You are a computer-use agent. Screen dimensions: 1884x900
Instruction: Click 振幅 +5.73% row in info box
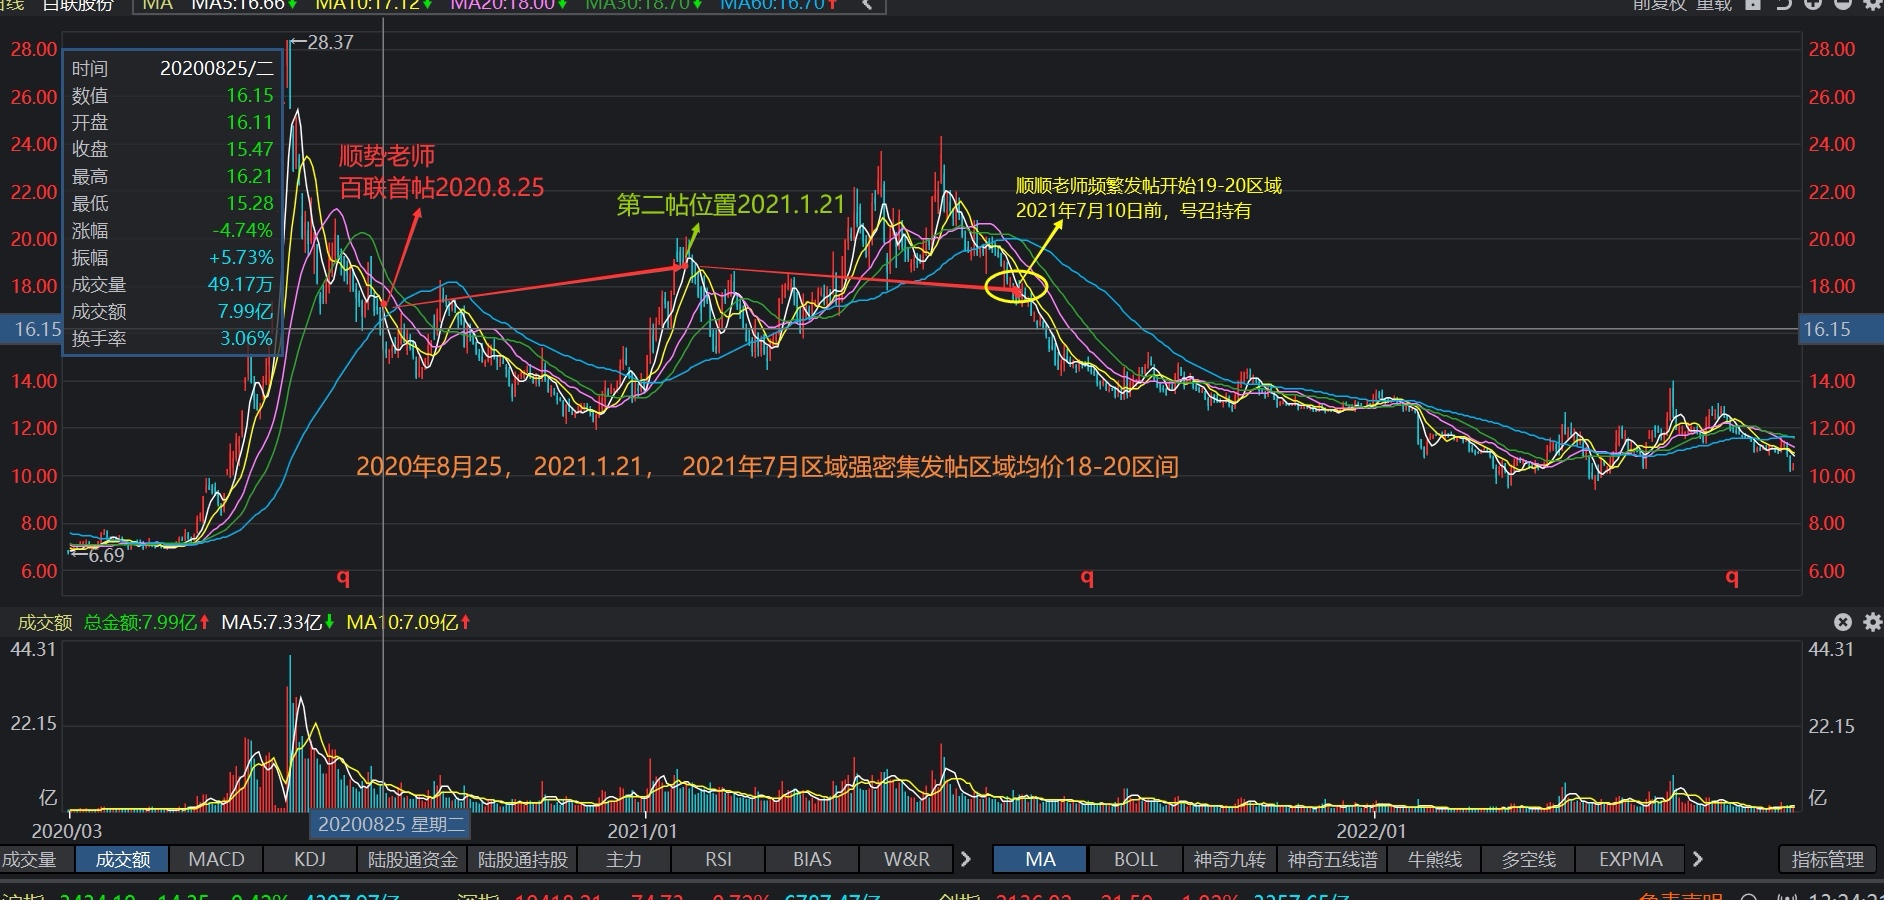tap(172, 257)
